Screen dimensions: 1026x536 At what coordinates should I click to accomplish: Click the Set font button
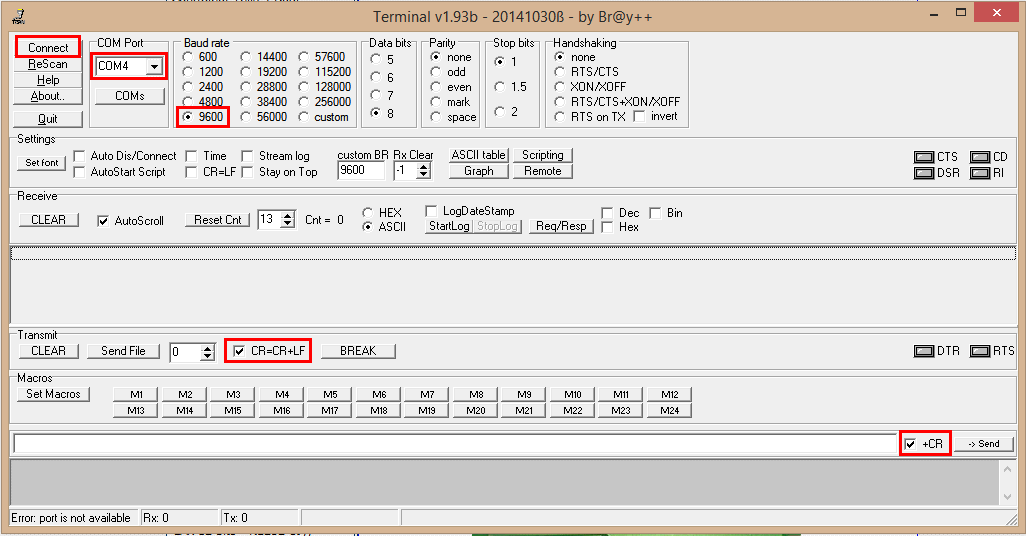[x=41, y=163]
